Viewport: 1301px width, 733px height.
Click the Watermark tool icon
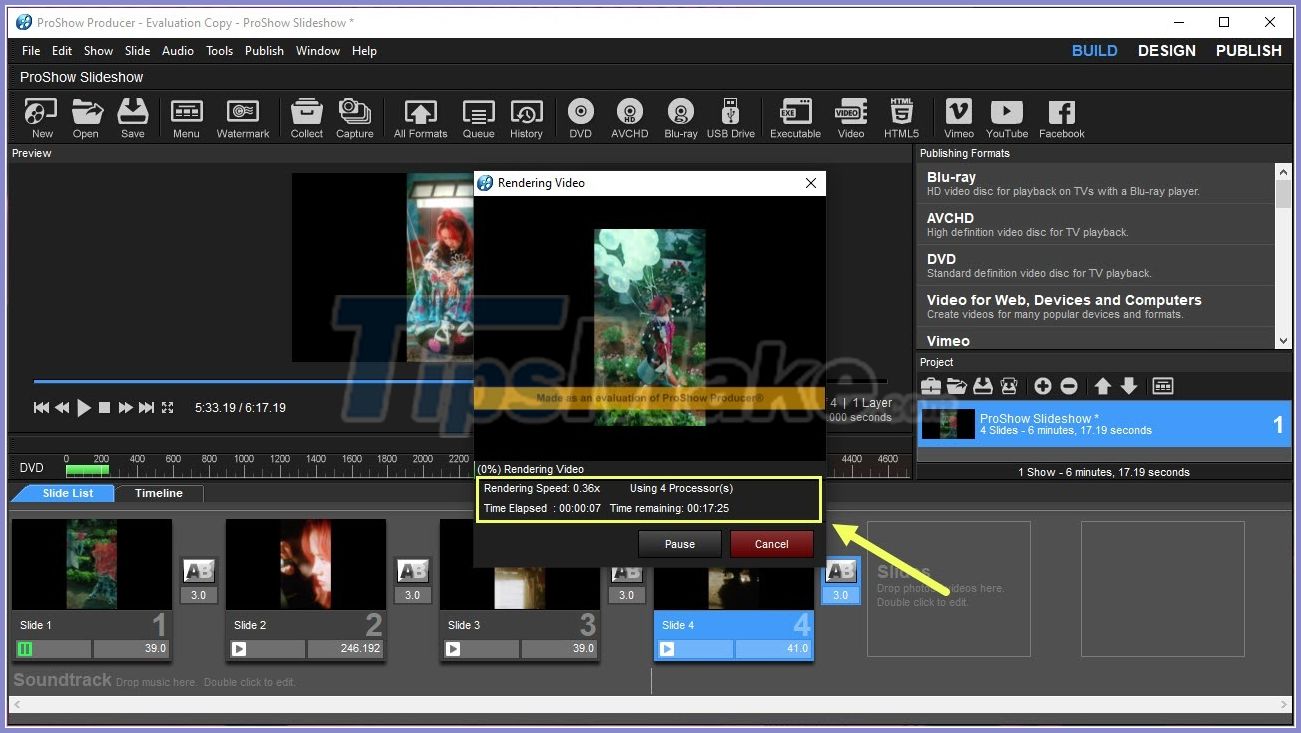(242, 117)
